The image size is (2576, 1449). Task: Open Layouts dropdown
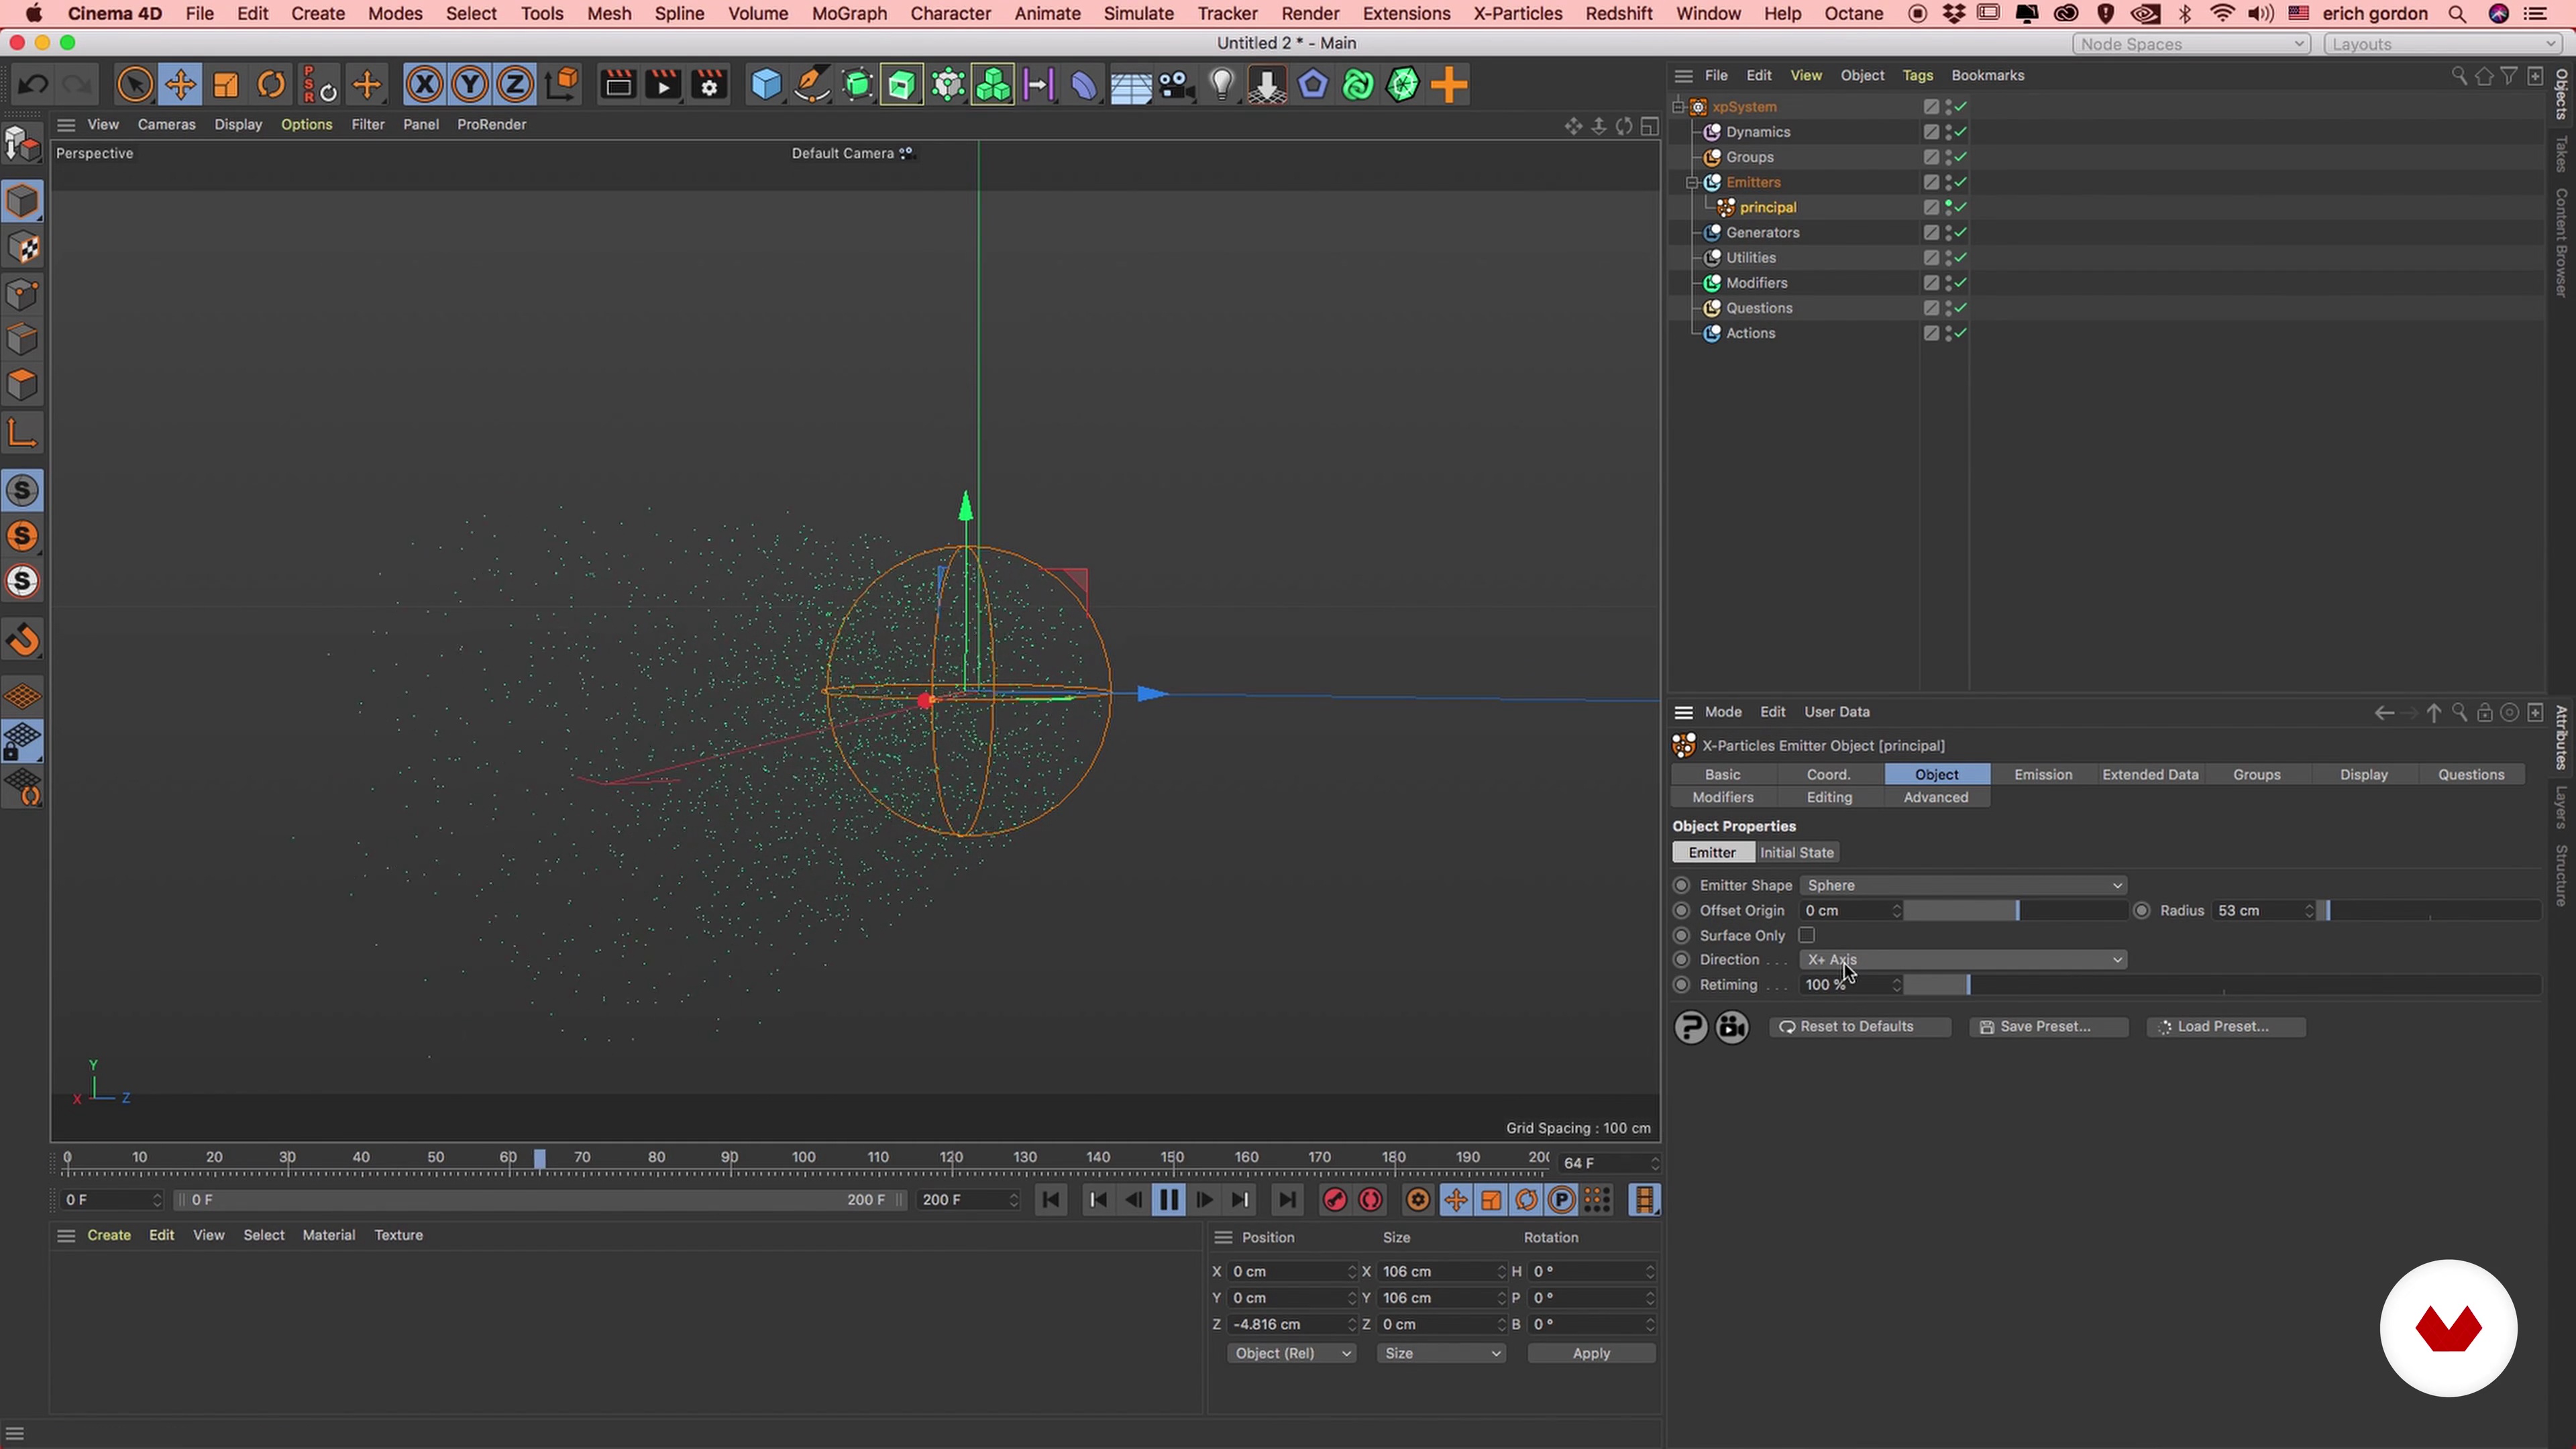point(2443,44)
